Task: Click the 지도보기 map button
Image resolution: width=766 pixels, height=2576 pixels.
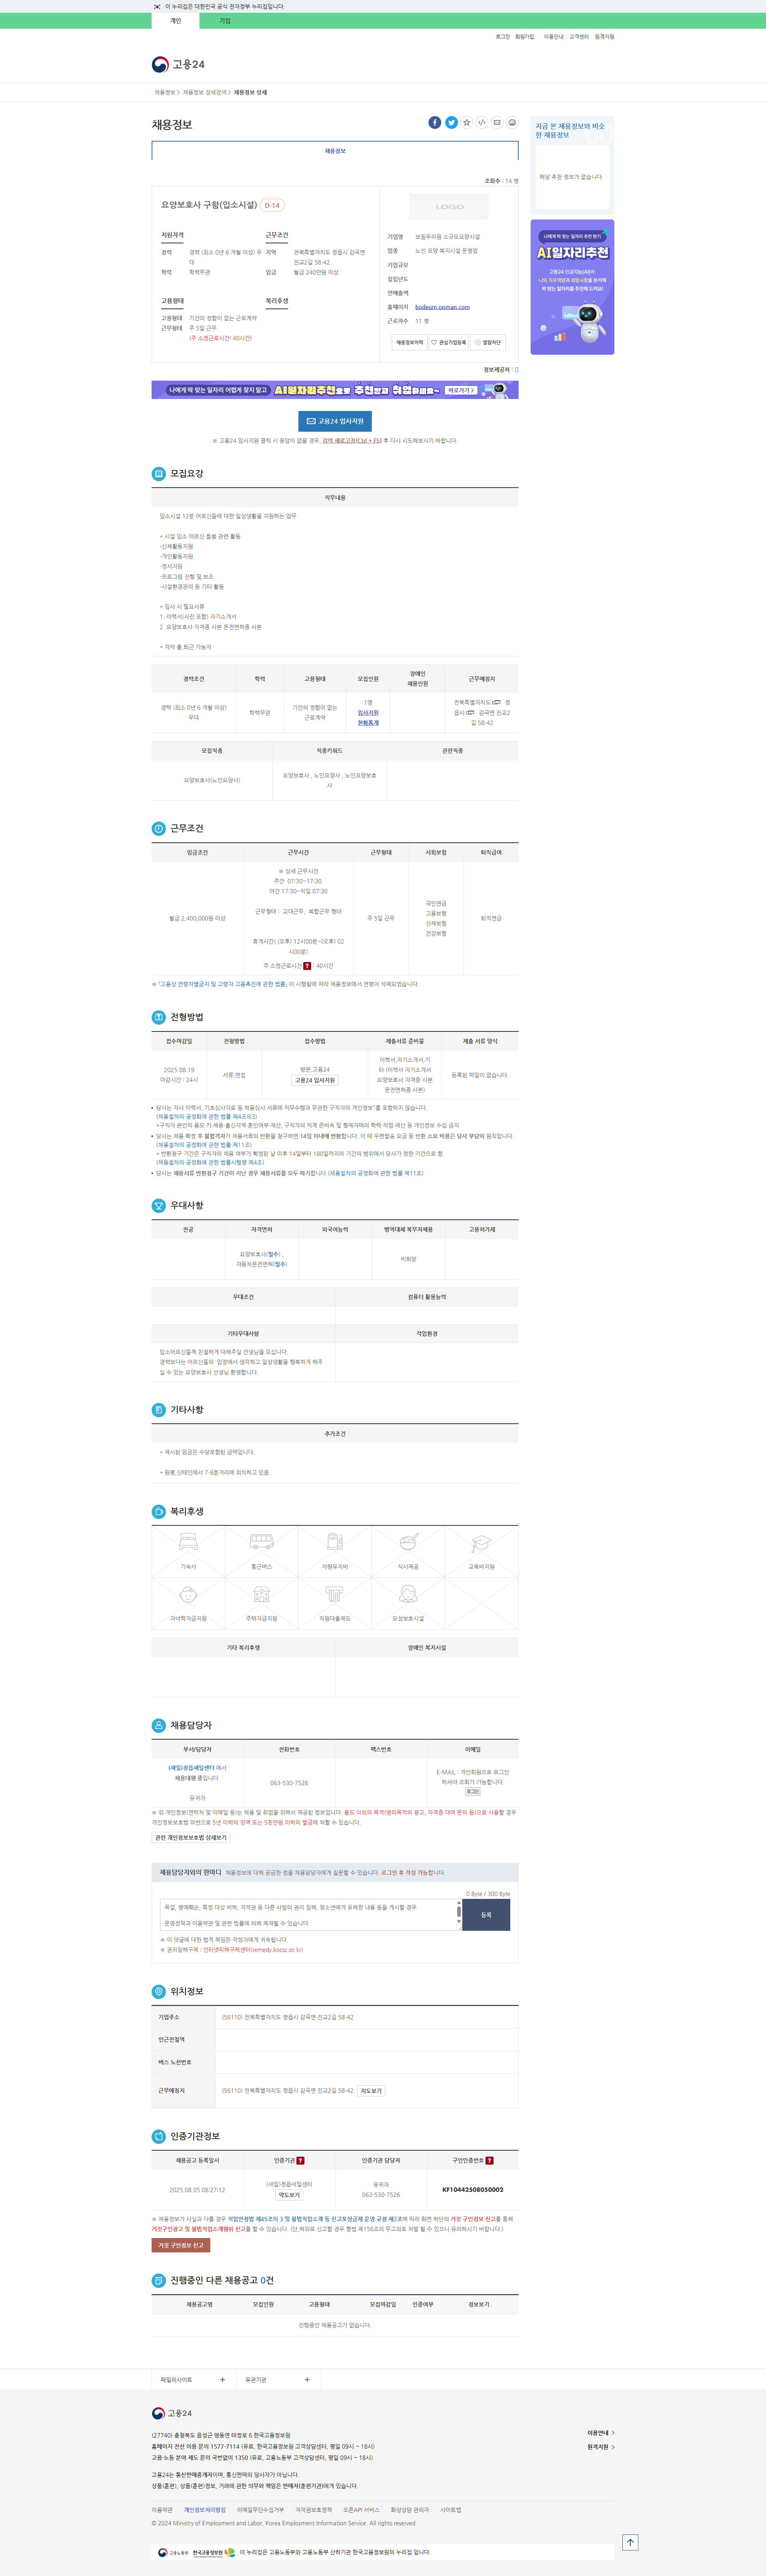Action: tap(371, 2091)
